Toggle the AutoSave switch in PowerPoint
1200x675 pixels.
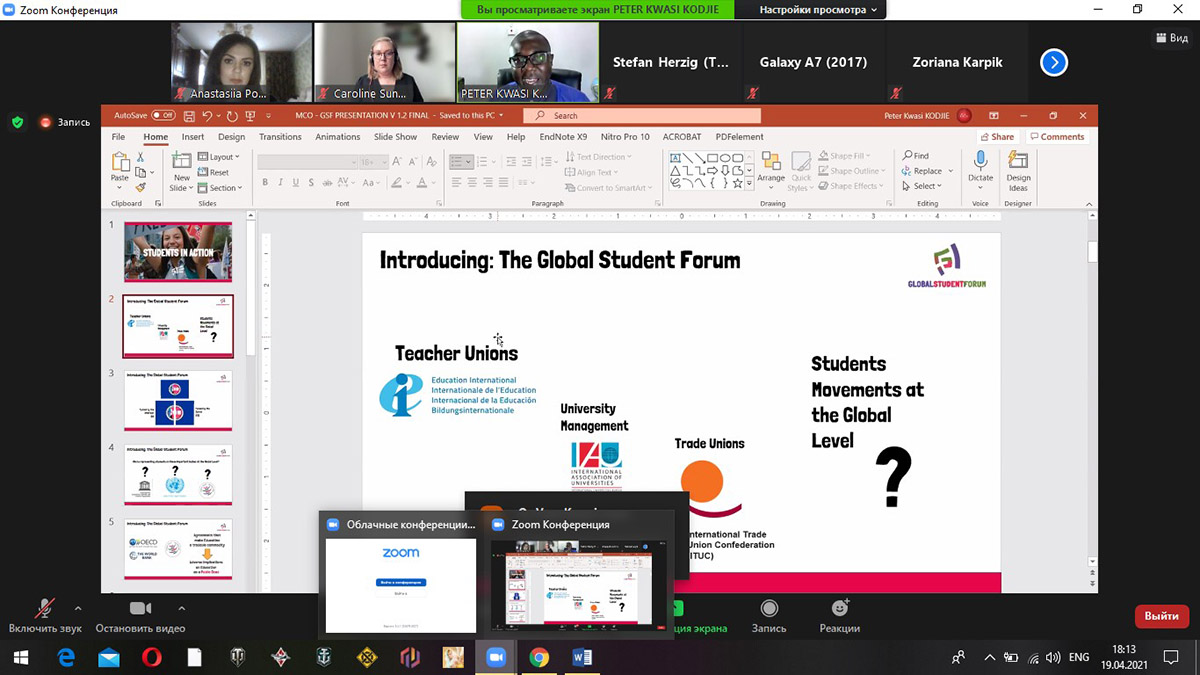[162, 115]
